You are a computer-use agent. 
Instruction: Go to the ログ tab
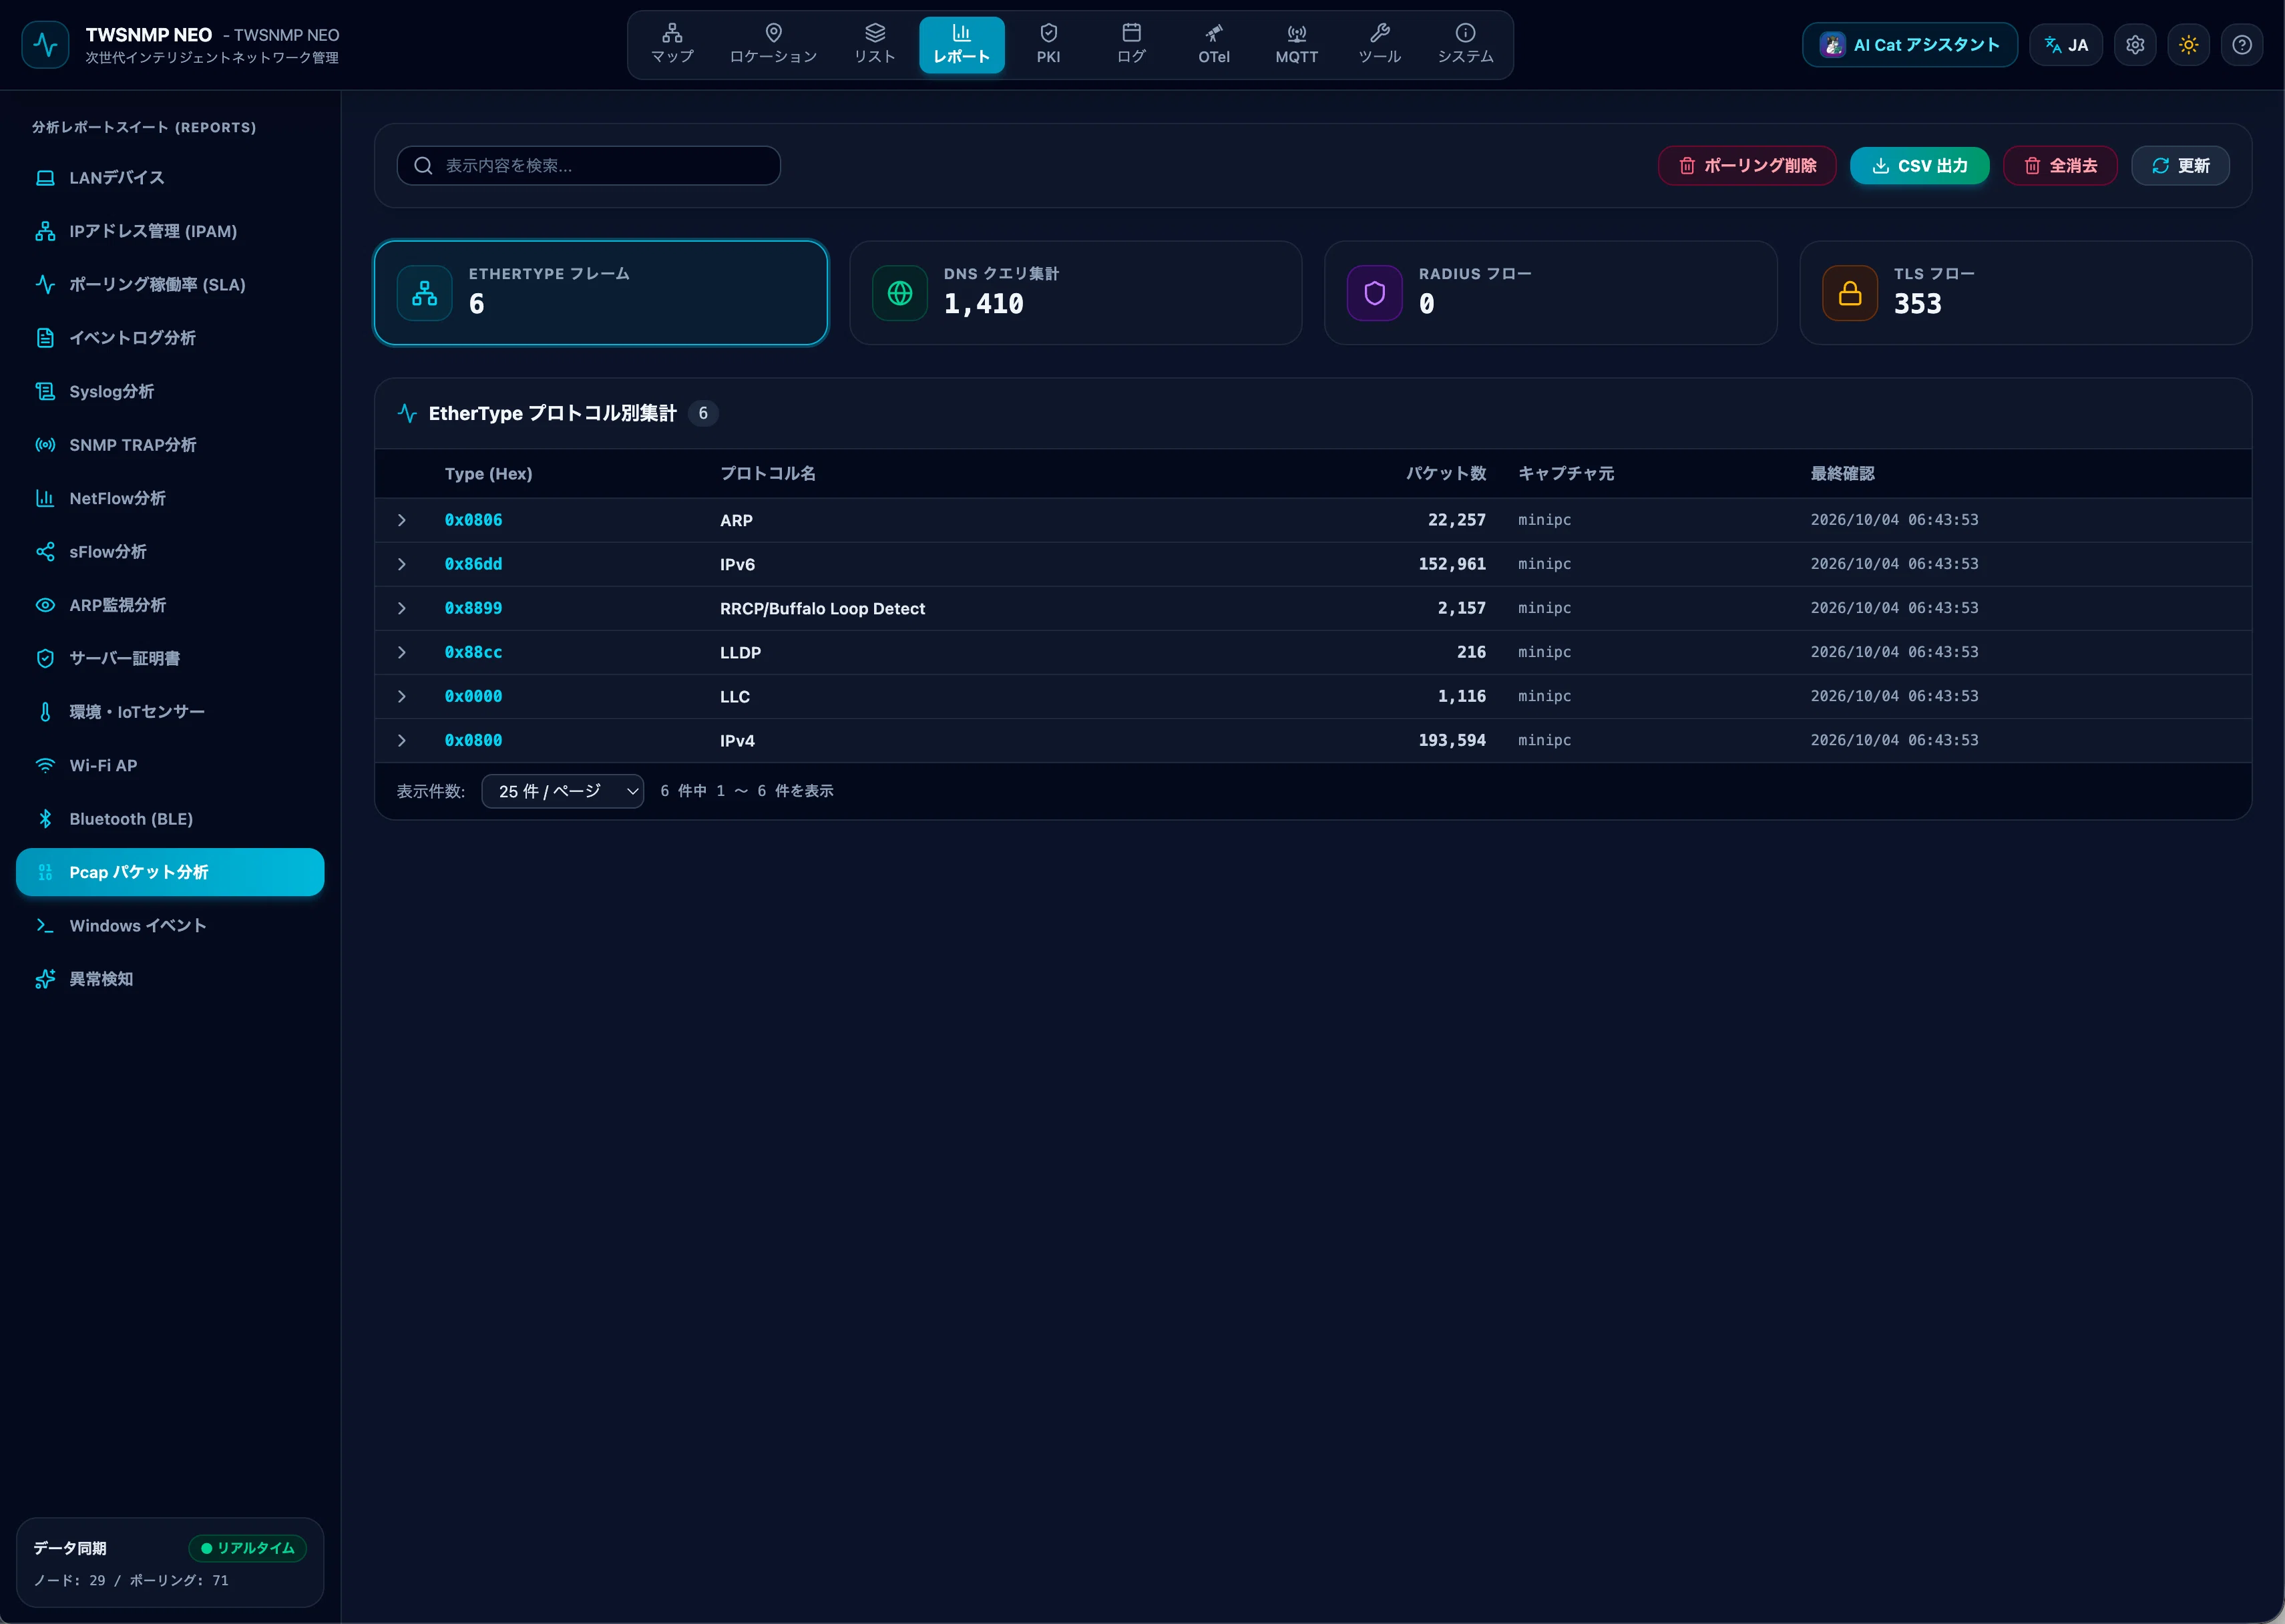(1131, 45)
